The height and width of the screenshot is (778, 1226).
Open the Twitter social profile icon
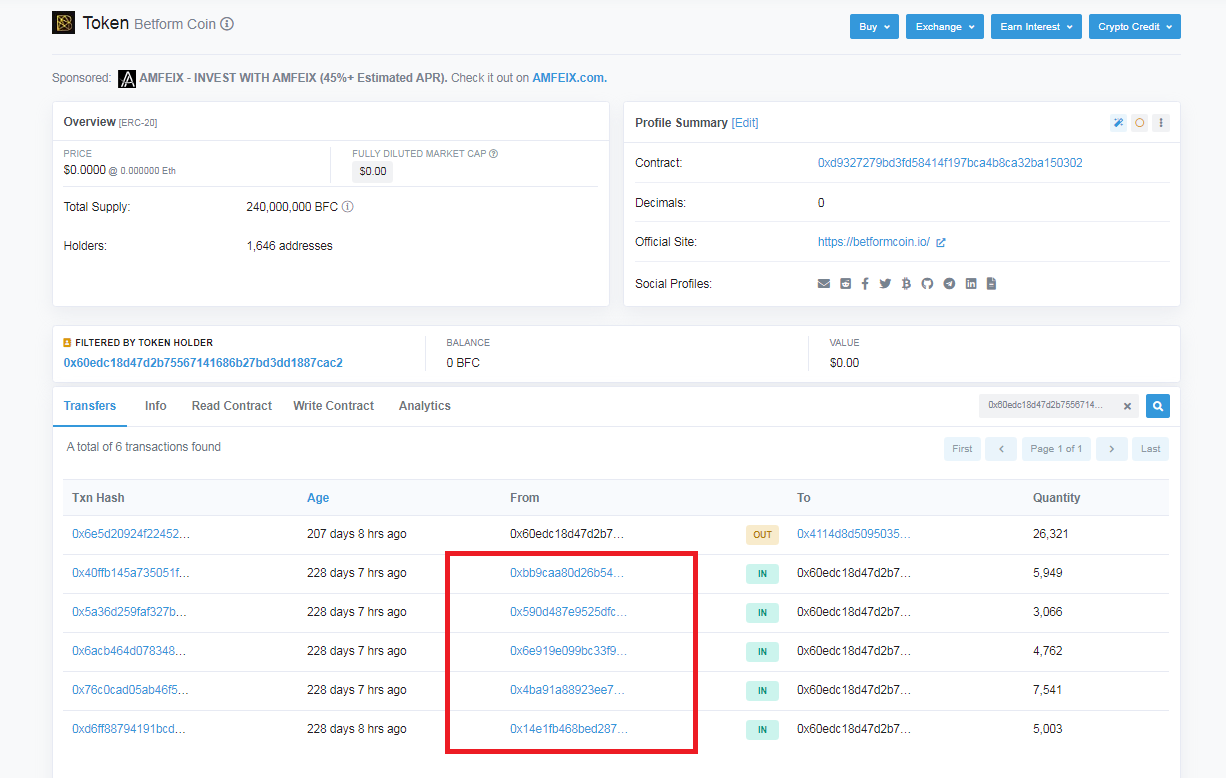coord(885,284)
